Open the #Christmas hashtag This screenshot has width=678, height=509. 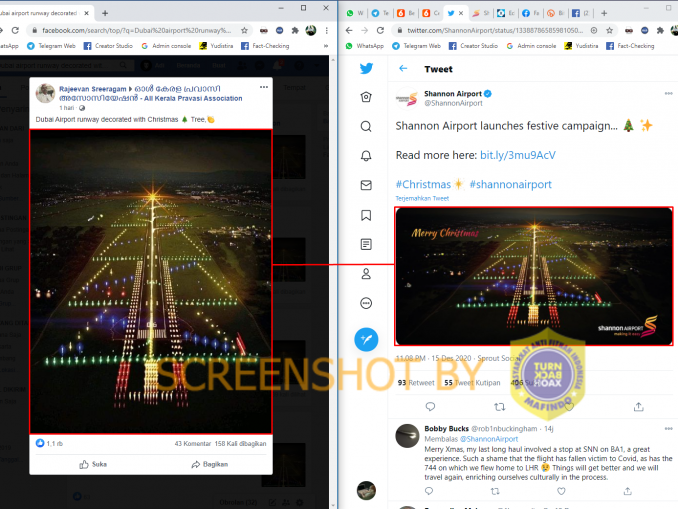point(423,185)
